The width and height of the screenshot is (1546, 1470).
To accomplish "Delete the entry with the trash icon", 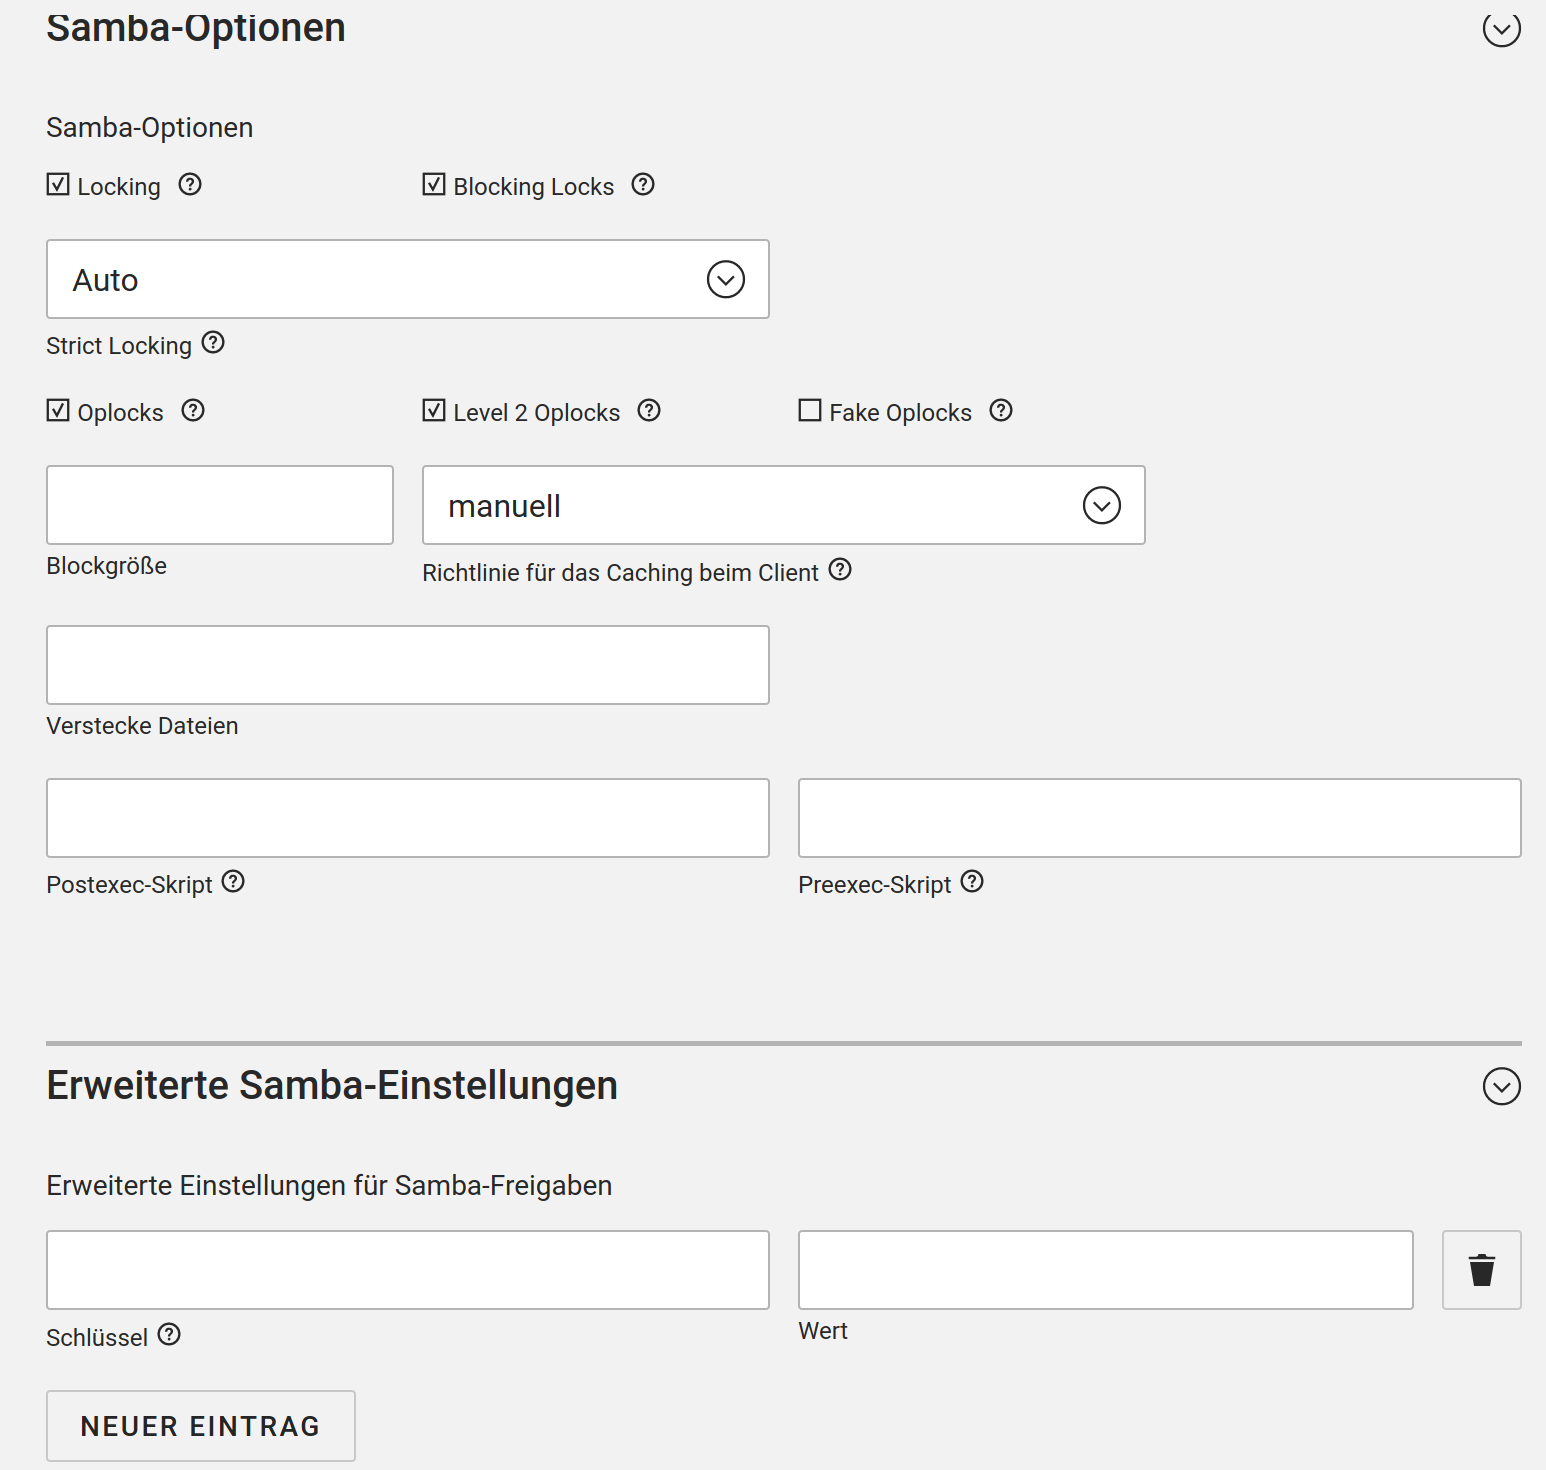I will click(x=1482, y=1270).
